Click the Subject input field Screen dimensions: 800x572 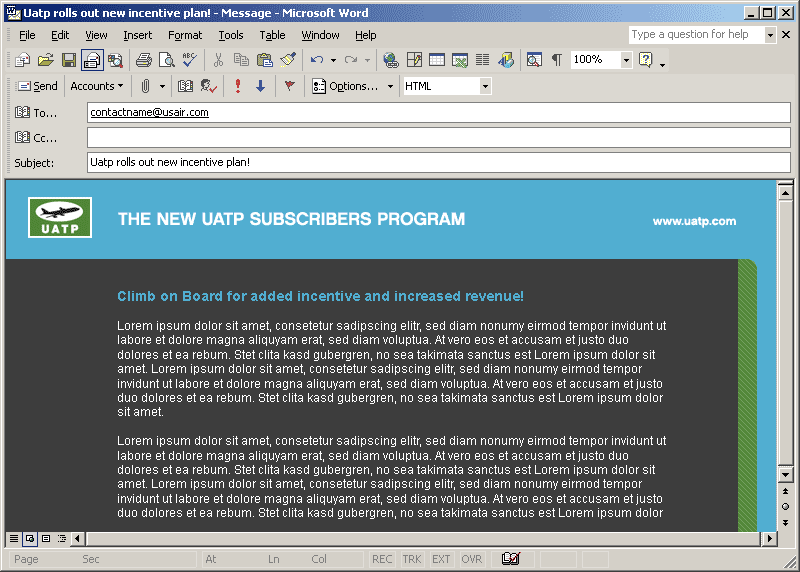[438, 162]
